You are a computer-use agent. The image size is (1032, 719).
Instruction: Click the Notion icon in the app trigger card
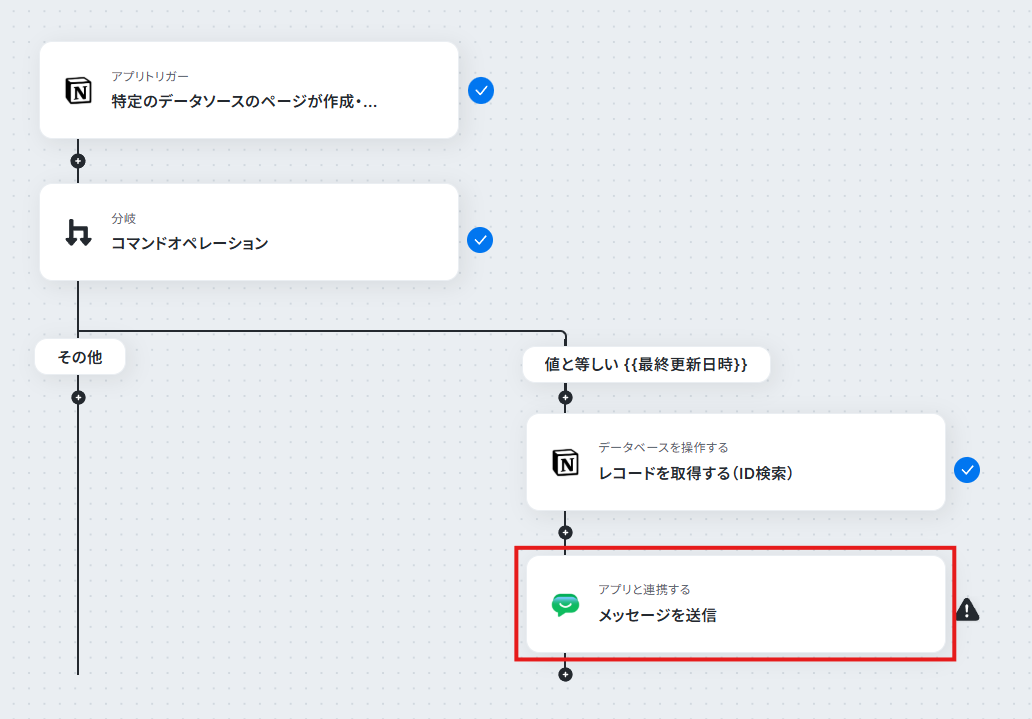click(78, 90)
